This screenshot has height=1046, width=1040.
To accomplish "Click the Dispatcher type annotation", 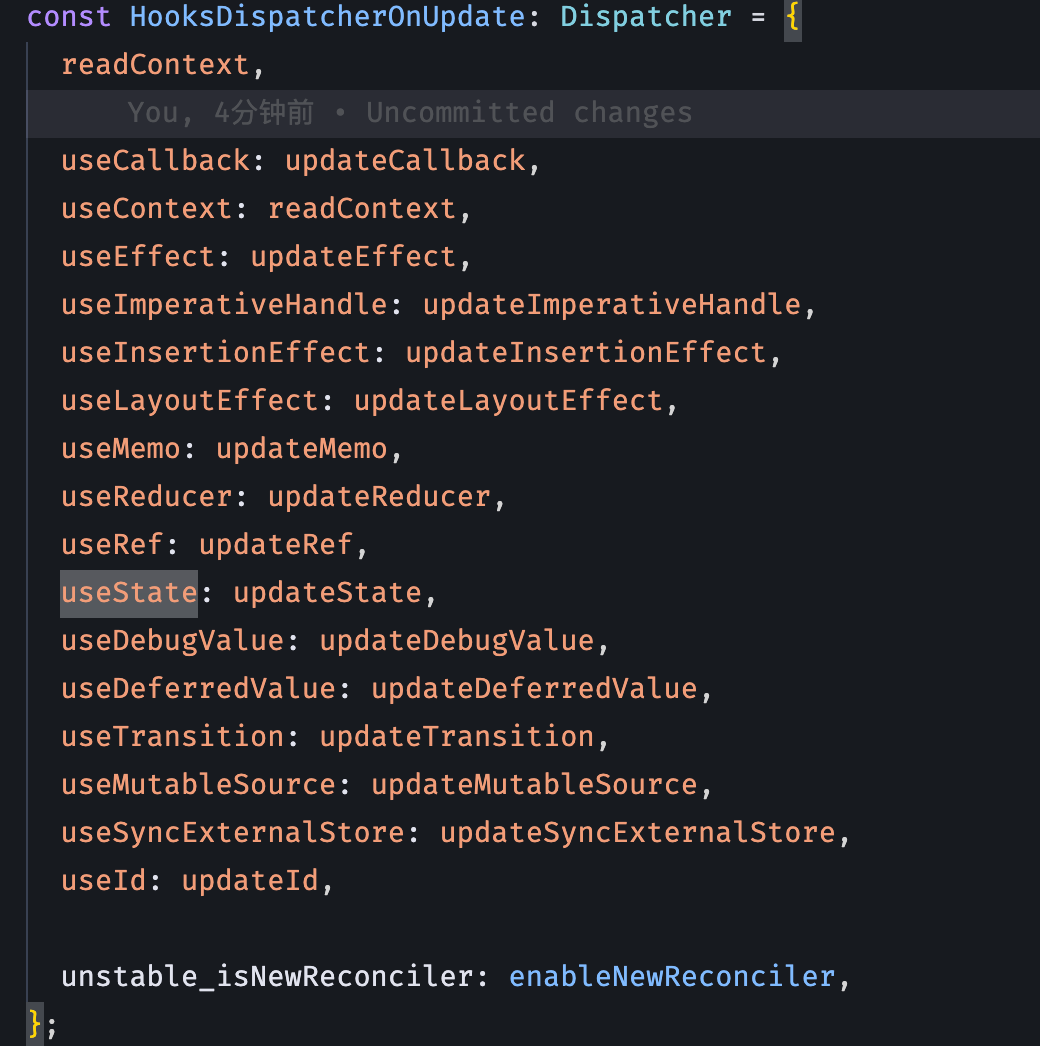I will (645, 17).
